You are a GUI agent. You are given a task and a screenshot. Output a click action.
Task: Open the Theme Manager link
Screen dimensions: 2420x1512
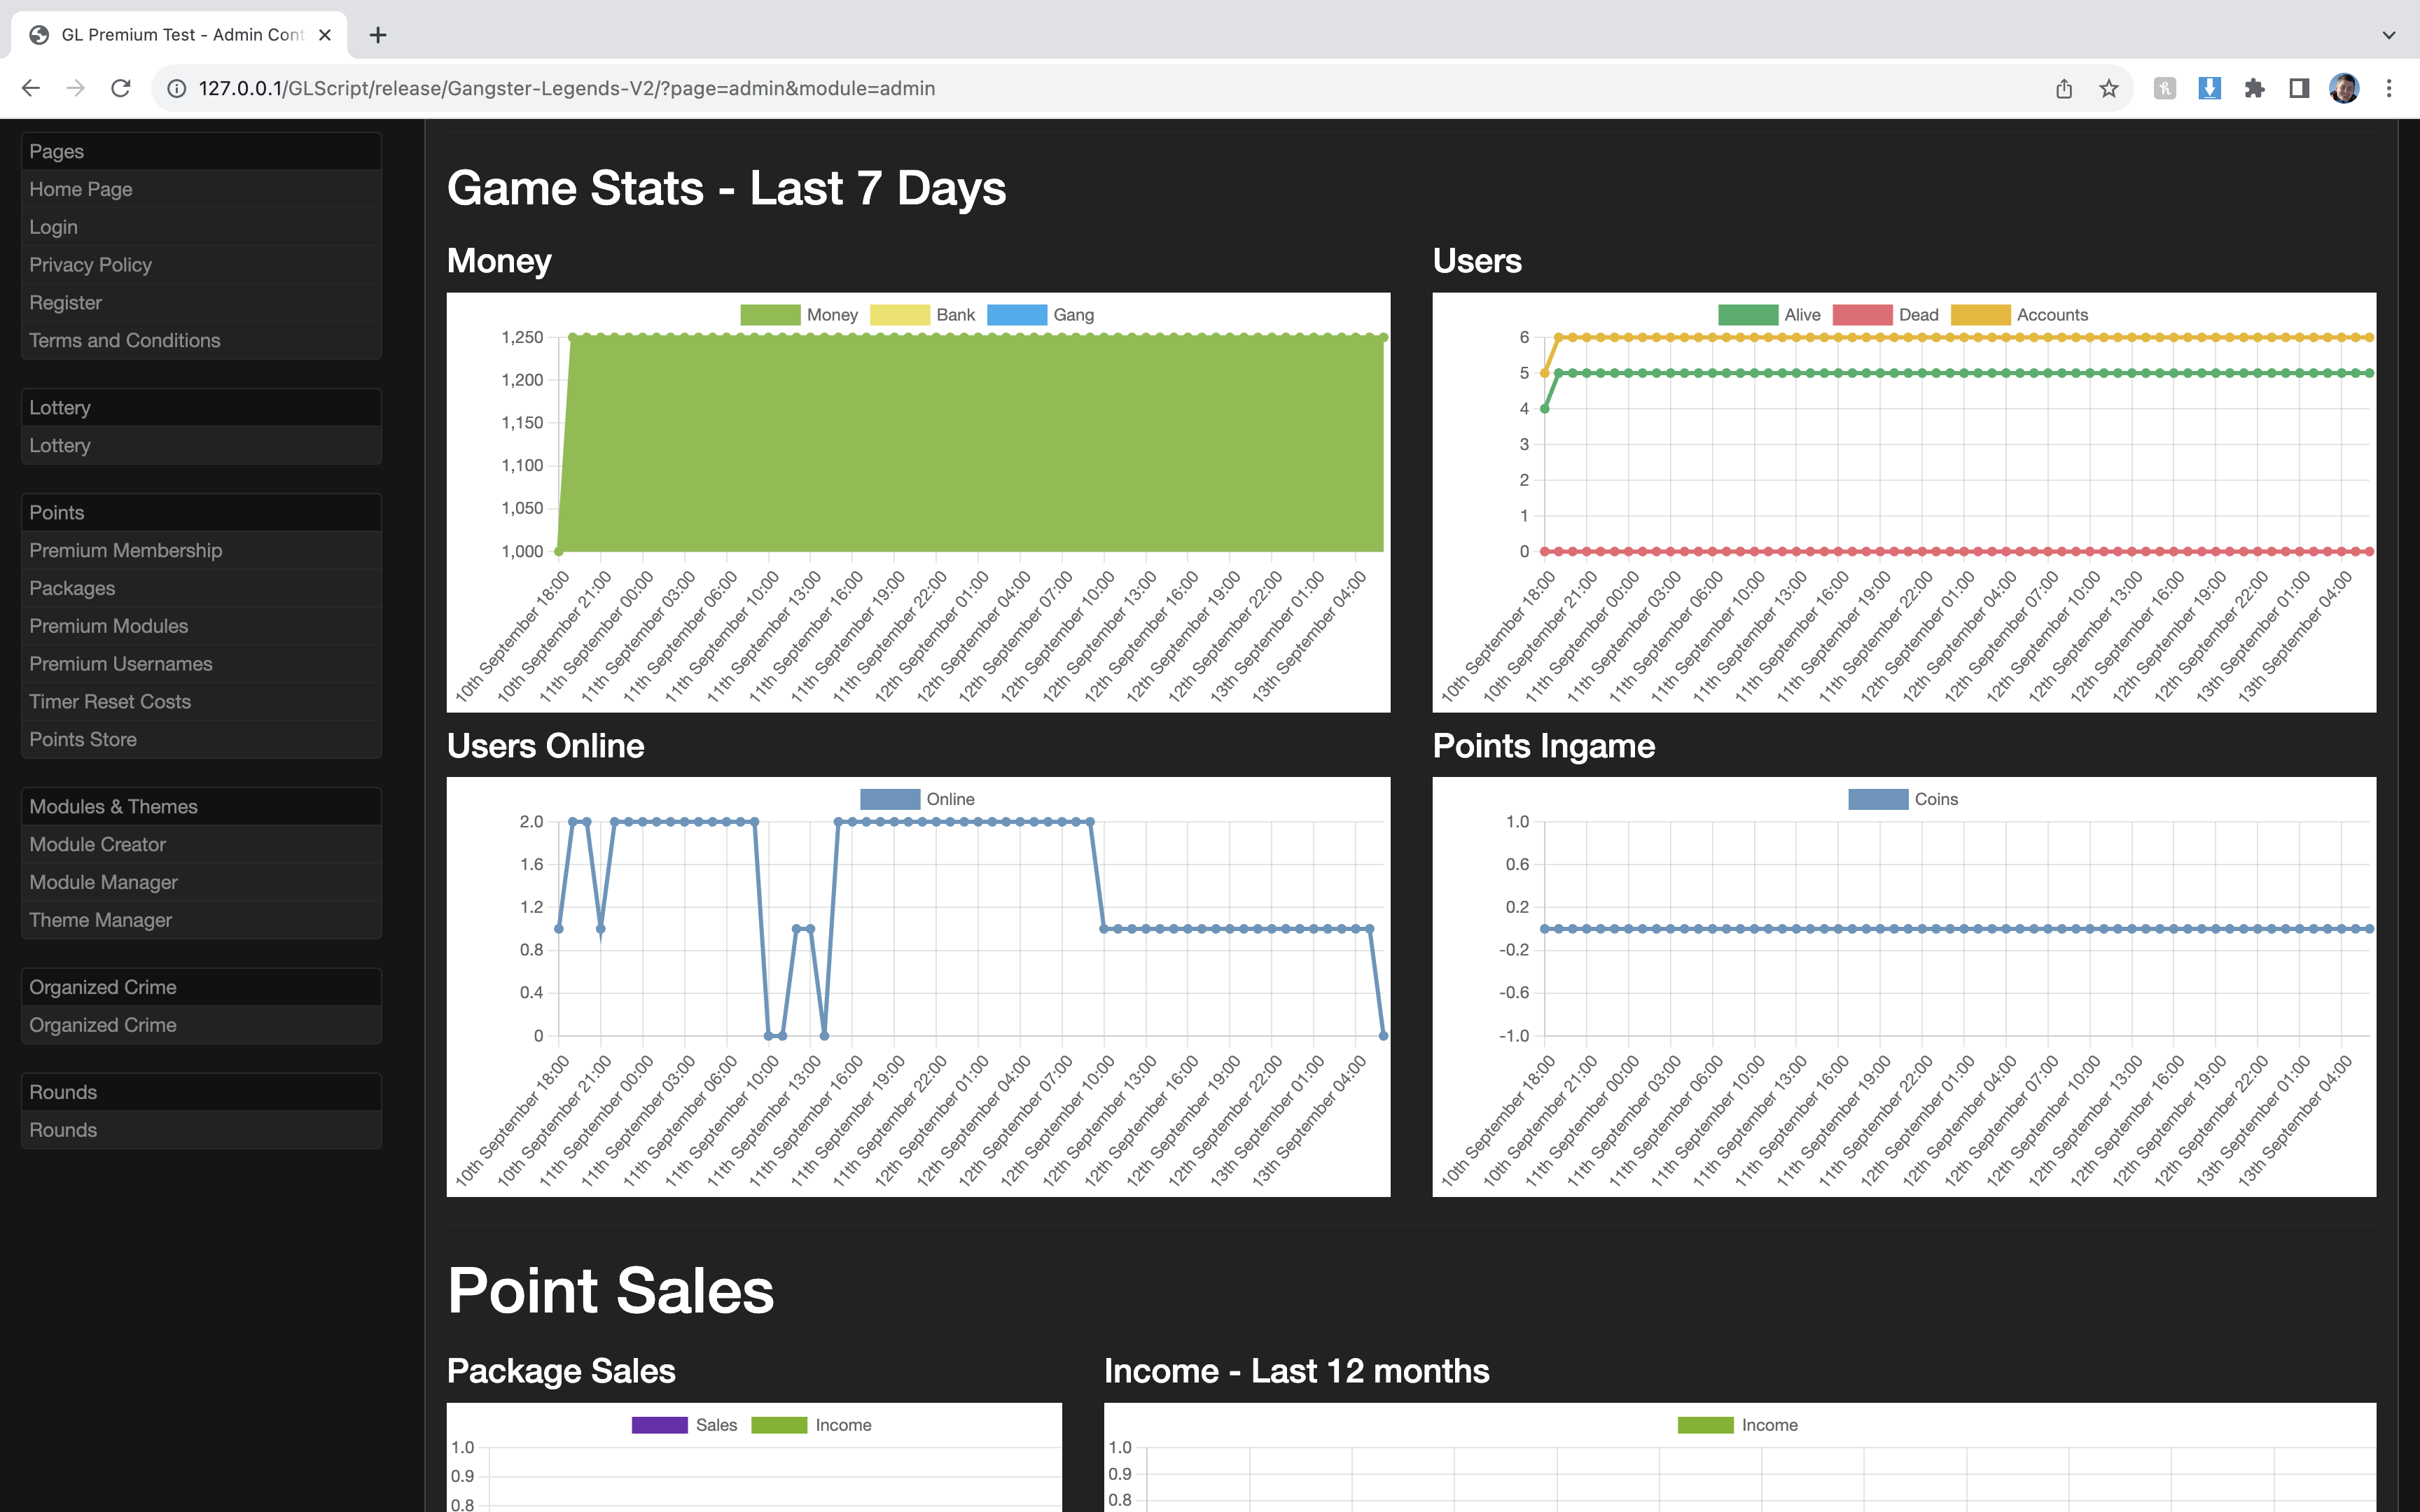click(100, 920)
